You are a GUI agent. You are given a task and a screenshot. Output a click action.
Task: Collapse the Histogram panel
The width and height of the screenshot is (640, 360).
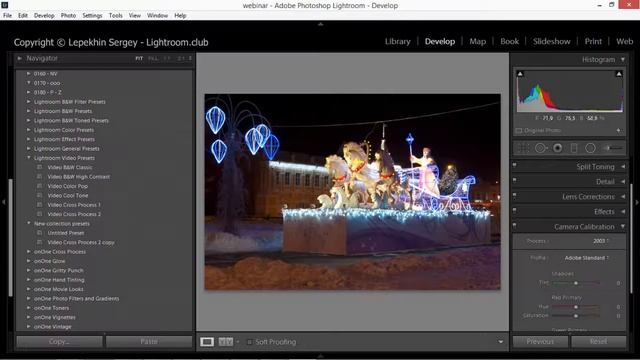click(x=623, y=59)
